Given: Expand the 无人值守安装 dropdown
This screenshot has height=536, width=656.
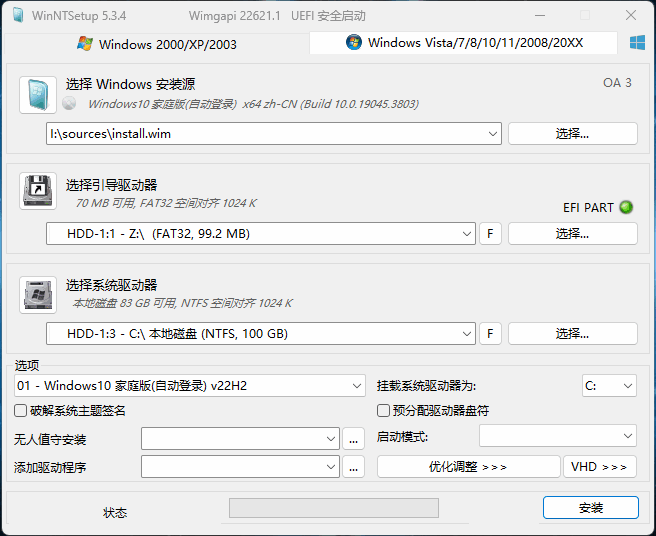Looking at the screenshot, I should [x=331, y=439].
